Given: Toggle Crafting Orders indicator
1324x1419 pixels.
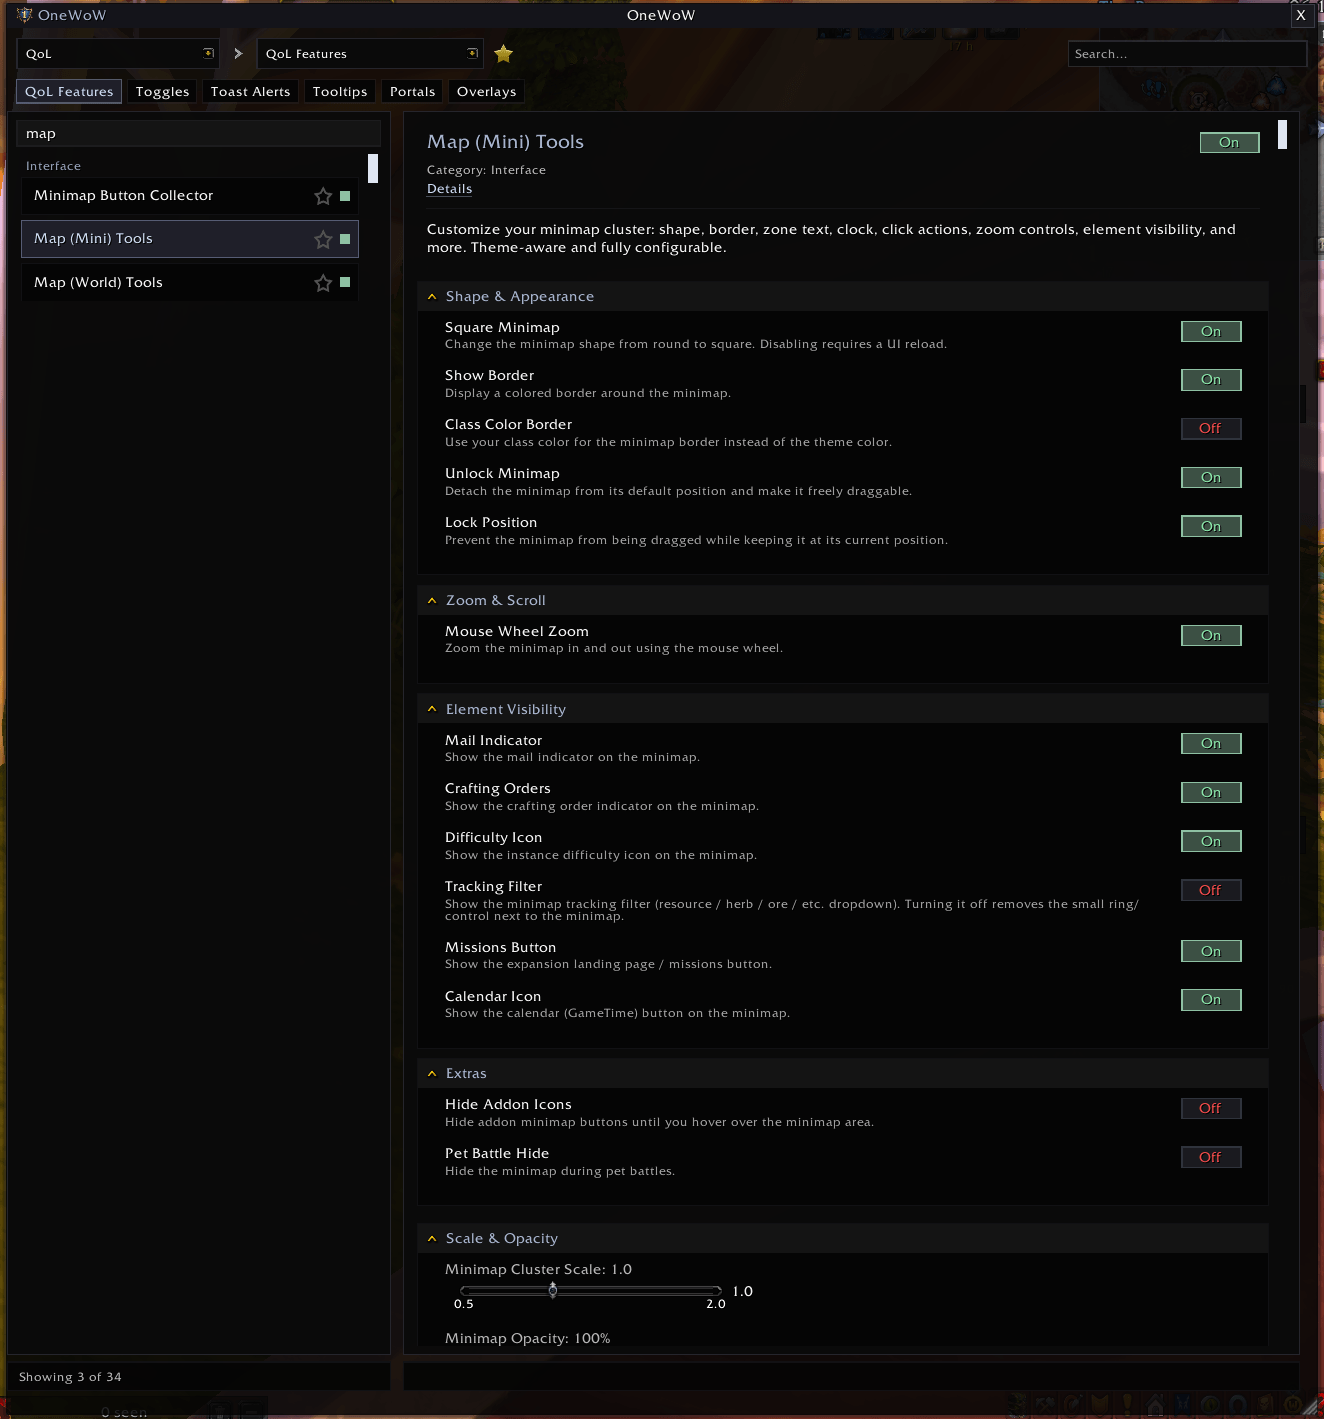Looking at the screenshot, I should pyautogui.click(x=1211, y=792).
